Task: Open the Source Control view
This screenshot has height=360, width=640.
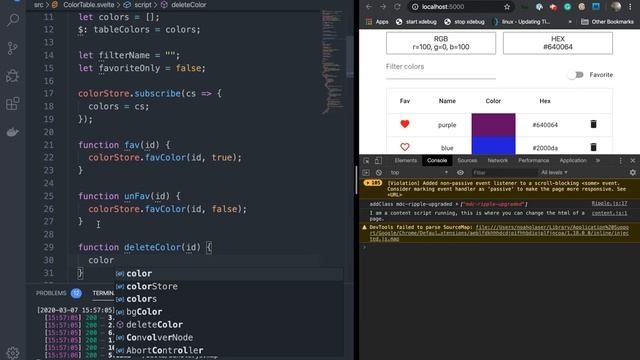Action: [13, 48]
